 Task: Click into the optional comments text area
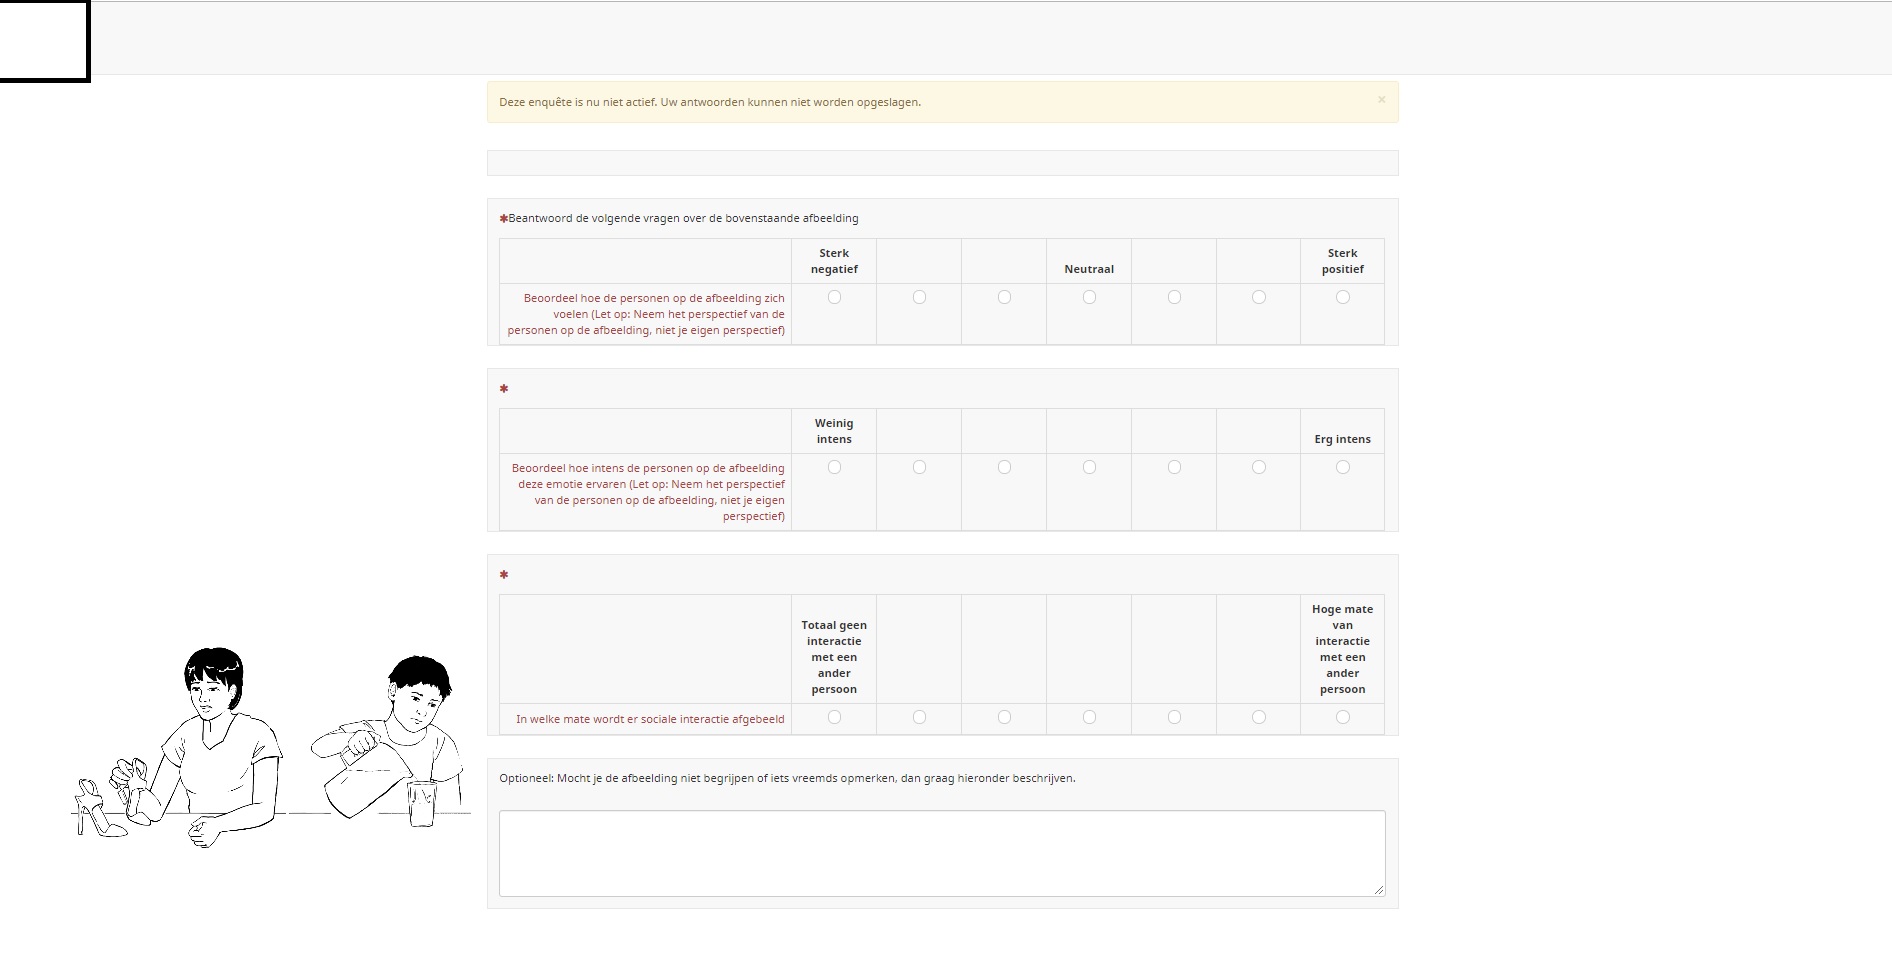tap(941, 852)
